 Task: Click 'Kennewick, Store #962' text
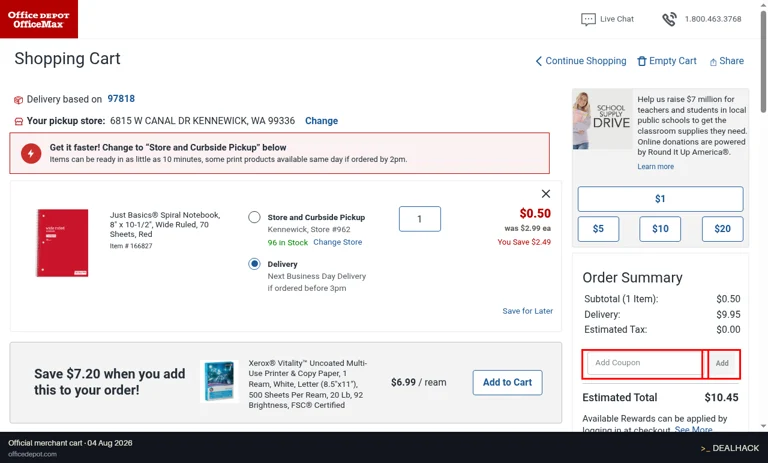(309, 229)
